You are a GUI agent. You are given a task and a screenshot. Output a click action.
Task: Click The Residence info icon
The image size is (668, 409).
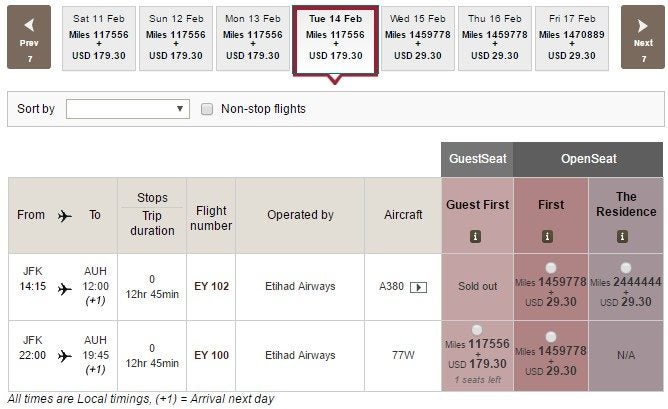[x=622, y=236]
